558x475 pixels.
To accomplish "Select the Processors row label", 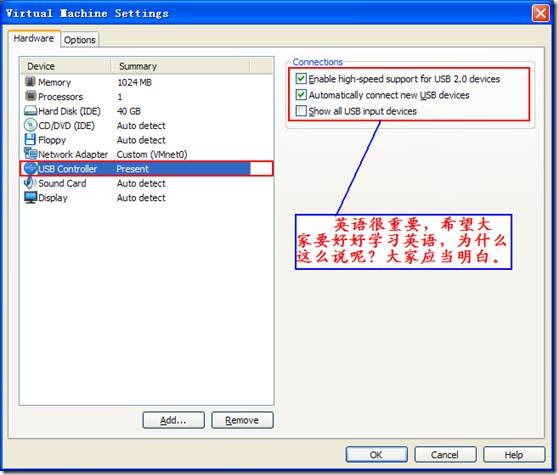I will pyautogui.click(x=60, y=96).
